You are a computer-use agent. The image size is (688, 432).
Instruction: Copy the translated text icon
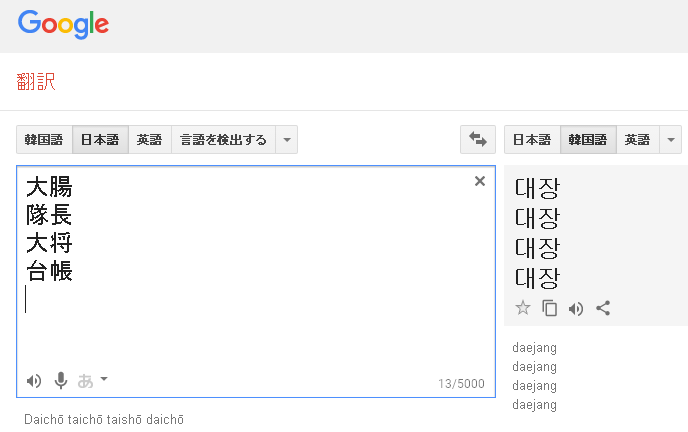click(549, 308)
